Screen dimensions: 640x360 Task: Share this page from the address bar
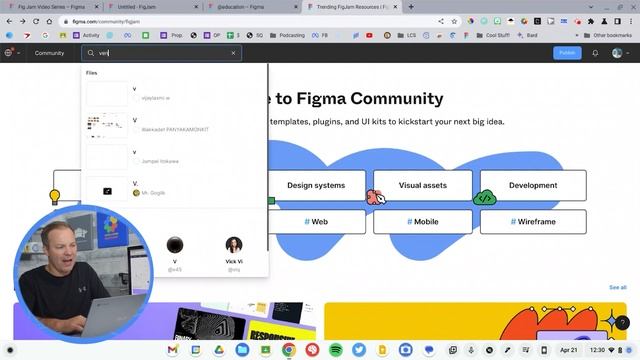tap(441, 21)
